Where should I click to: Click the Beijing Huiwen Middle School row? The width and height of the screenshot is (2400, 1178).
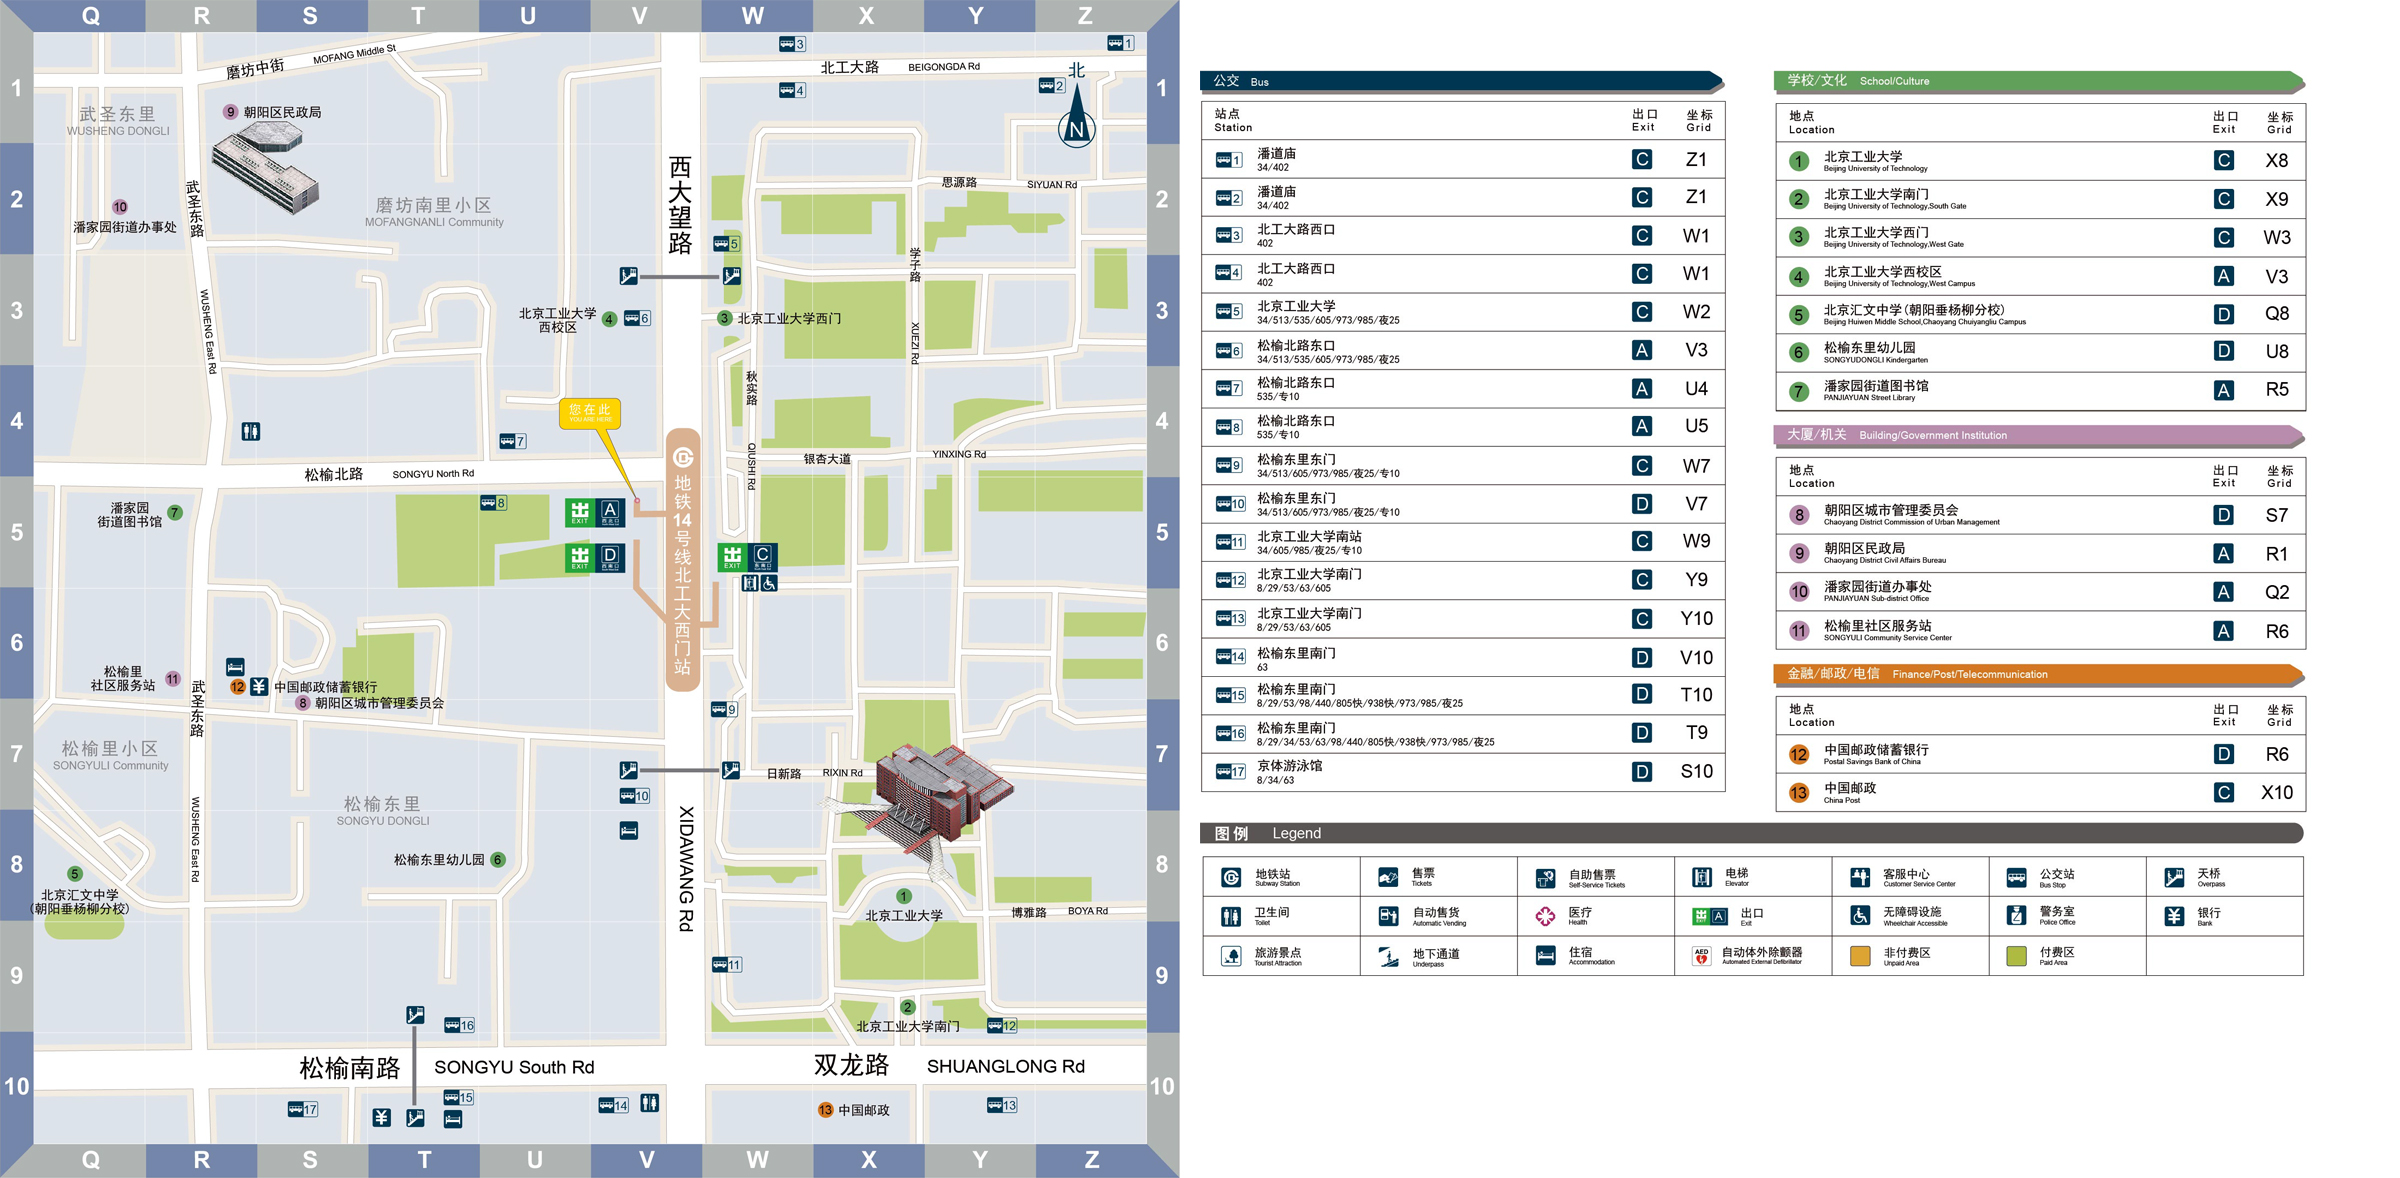click(2041, 314)
